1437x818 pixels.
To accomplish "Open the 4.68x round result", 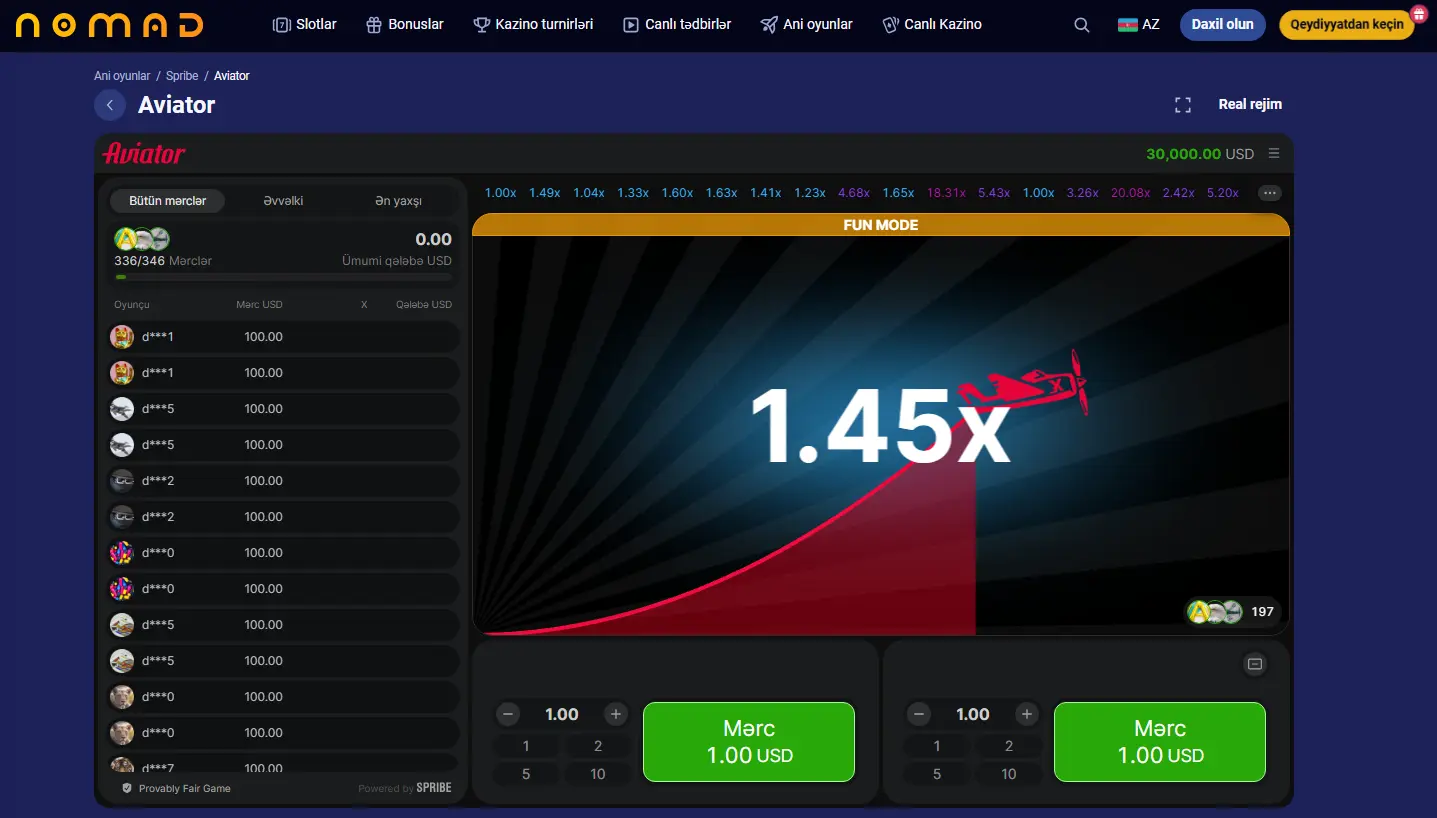I will pyautogui.click(x=854, y=193).
